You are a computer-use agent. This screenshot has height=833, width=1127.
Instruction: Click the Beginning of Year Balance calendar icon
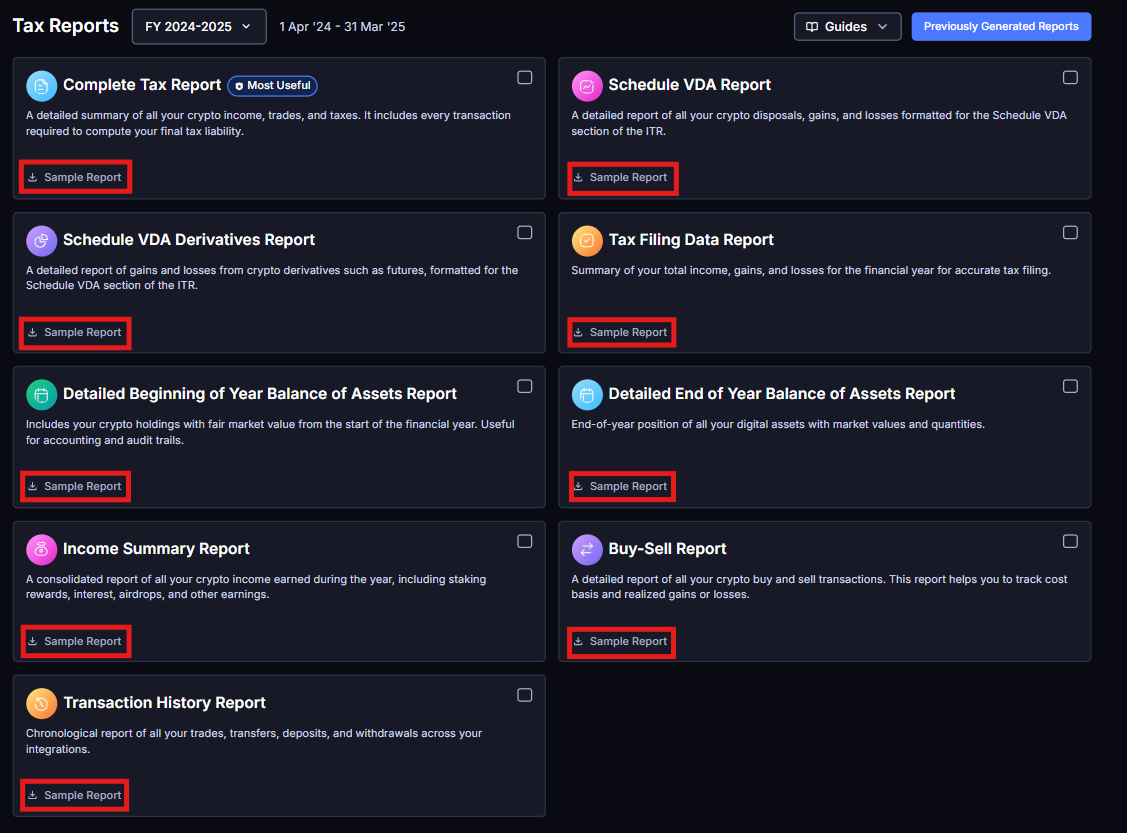[42, 395]
